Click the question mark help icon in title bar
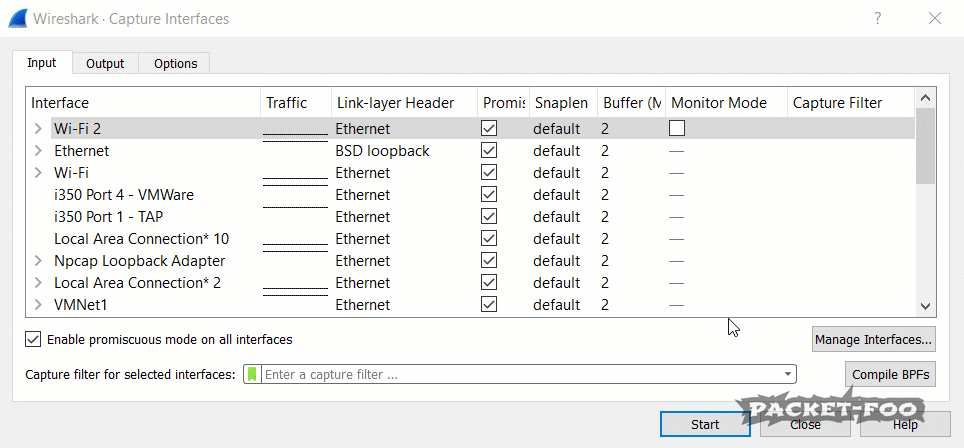 click(878, 18)
